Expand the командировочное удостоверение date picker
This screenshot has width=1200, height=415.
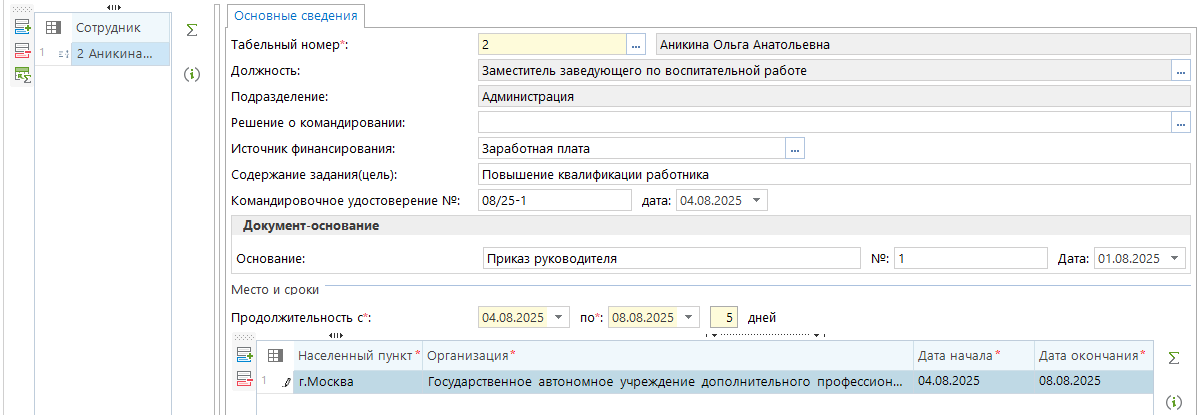756,201
